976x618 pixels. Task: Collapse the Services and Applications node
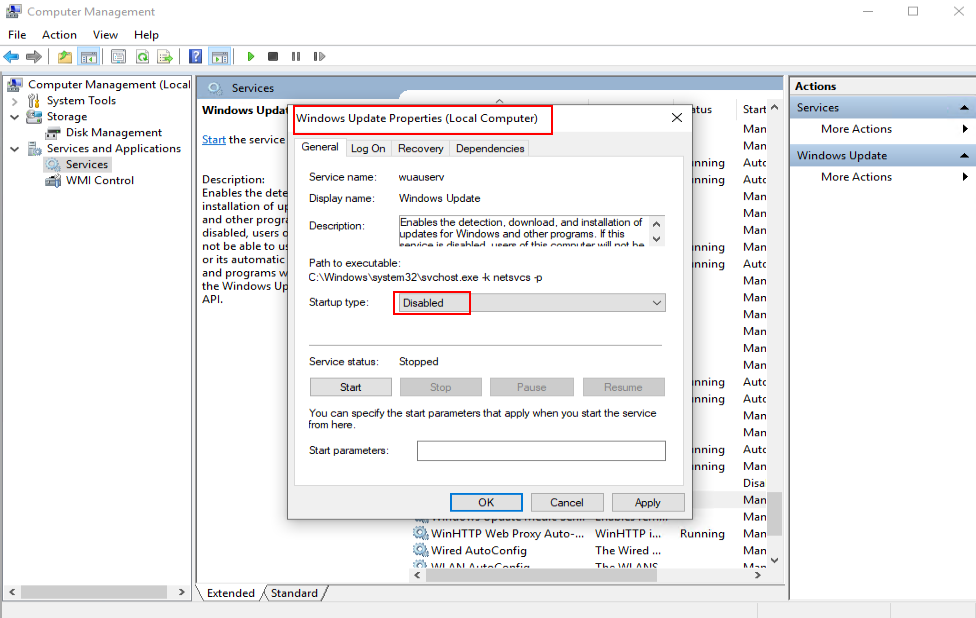pyautogui.click(x=14, y=149)
